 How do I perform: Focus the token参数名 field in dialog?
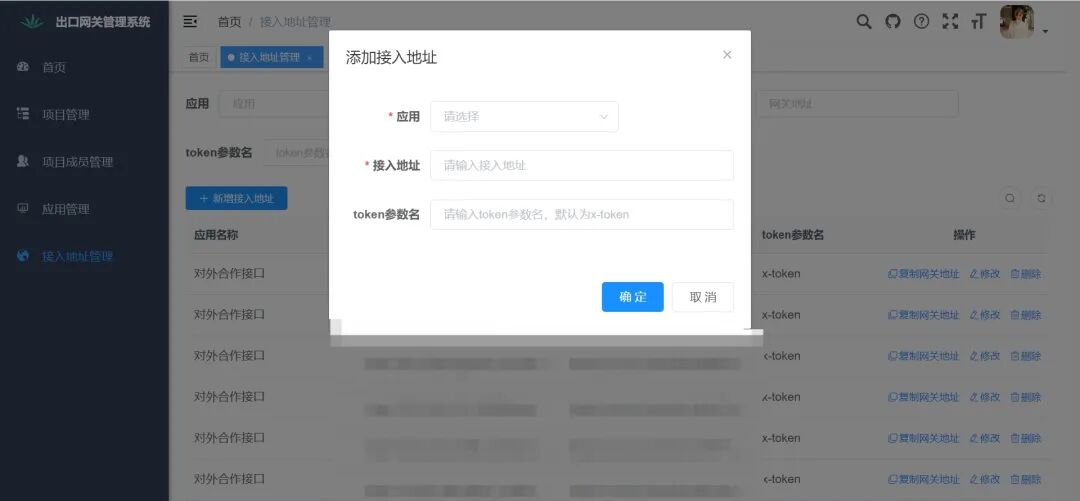click(582, 214)
